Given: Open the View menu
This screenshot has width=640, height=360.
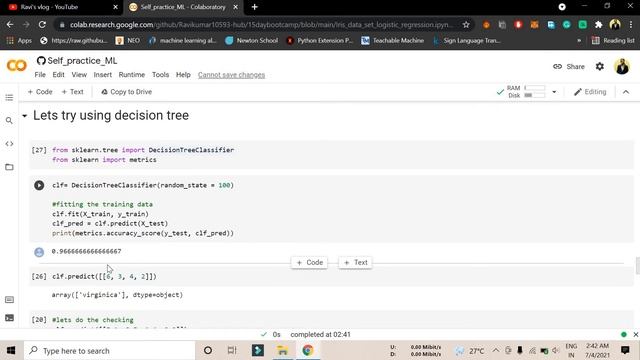Looking at the screenshot, I should tap(79, 75).
